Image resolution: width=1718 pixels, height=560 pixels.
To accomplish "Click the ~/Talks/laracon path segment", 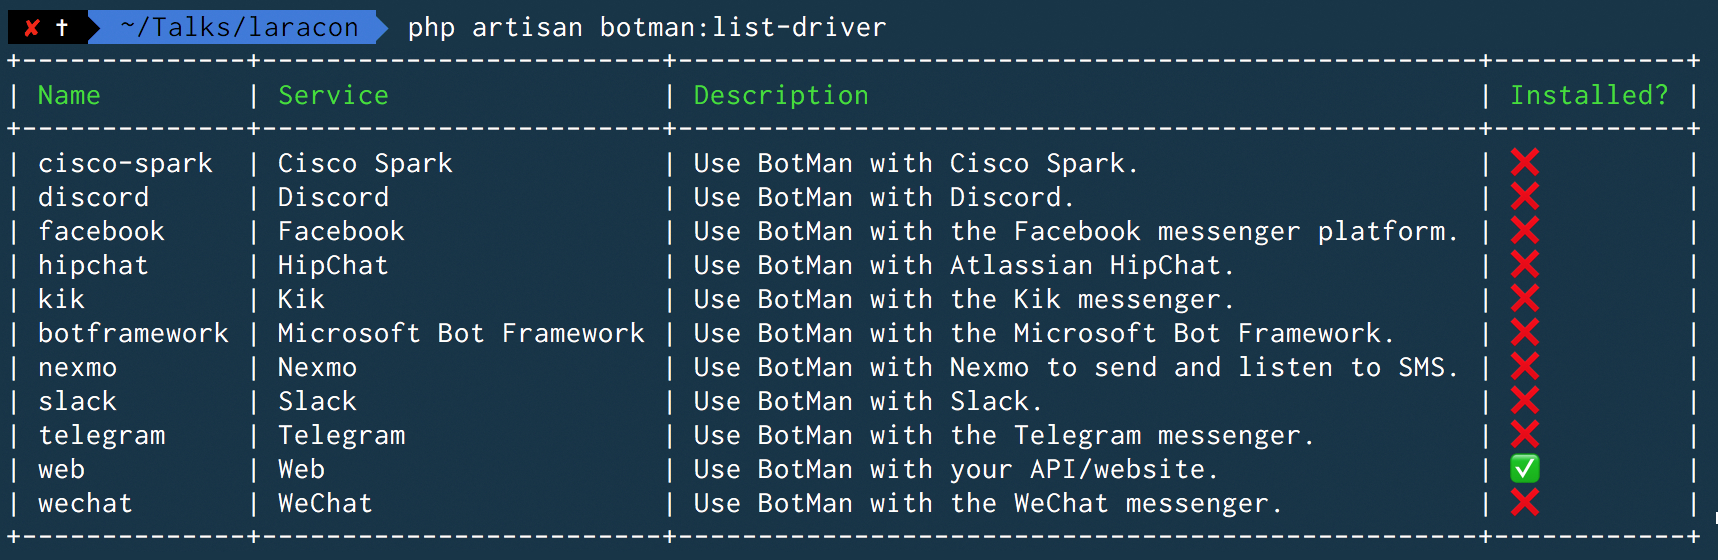I will coord(239,27).
